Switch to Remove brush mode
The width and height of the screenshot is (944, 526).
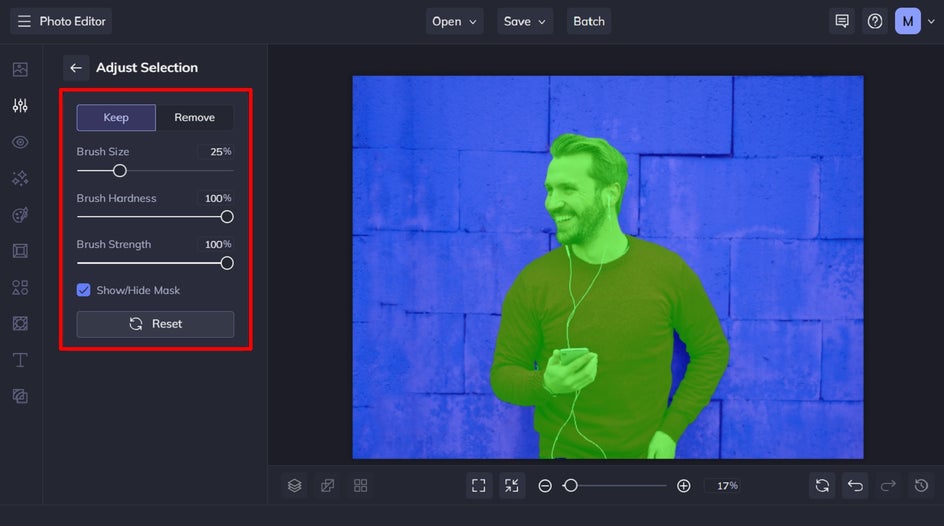click(x=194, y=117)
